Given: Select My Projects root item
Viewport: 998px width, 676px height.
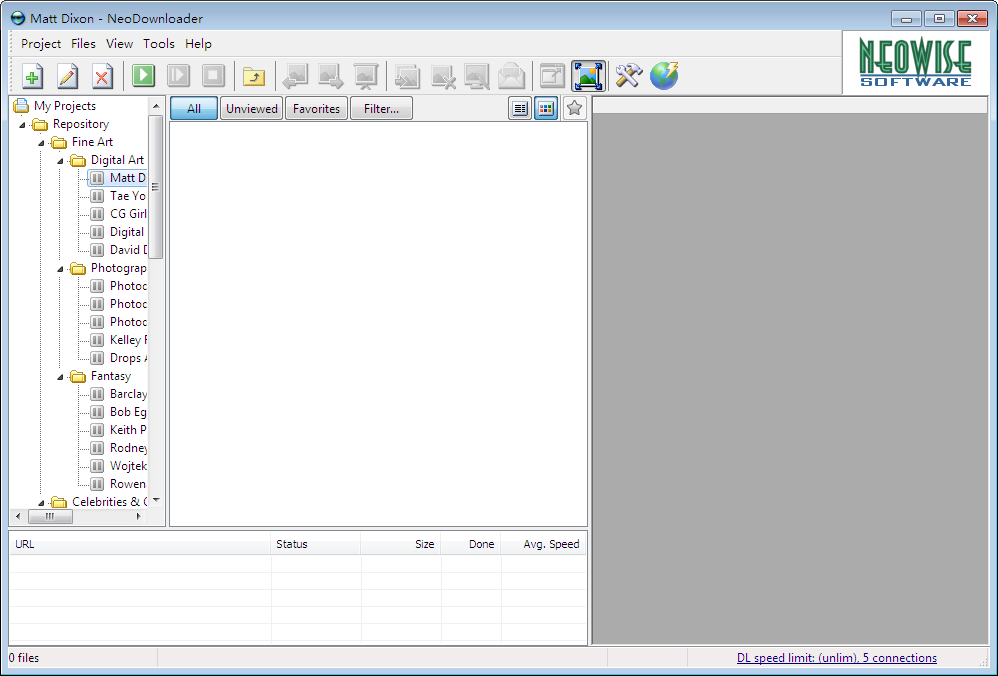Looking at the screenshot, I should 65,106.
